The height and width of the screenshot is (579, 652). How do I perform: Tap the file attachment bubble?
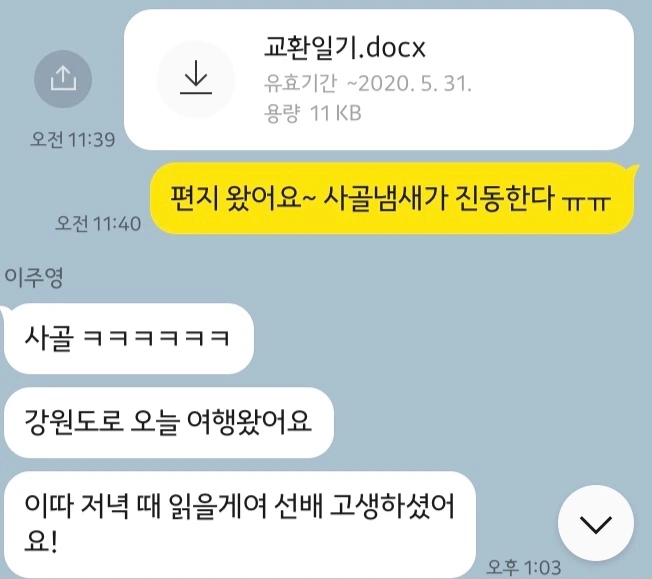click(x=379, y=79)
